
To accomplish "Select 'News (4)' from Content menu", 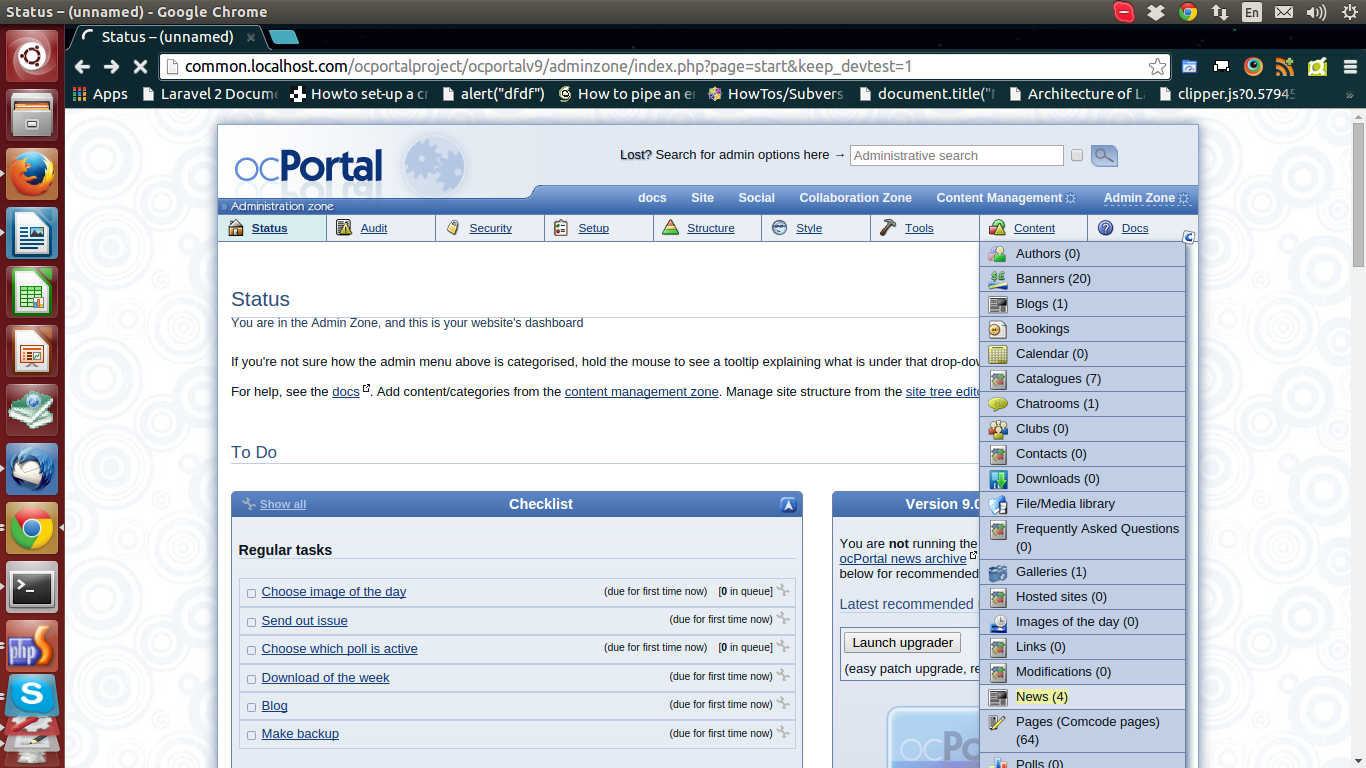I will click(1041, 697).
